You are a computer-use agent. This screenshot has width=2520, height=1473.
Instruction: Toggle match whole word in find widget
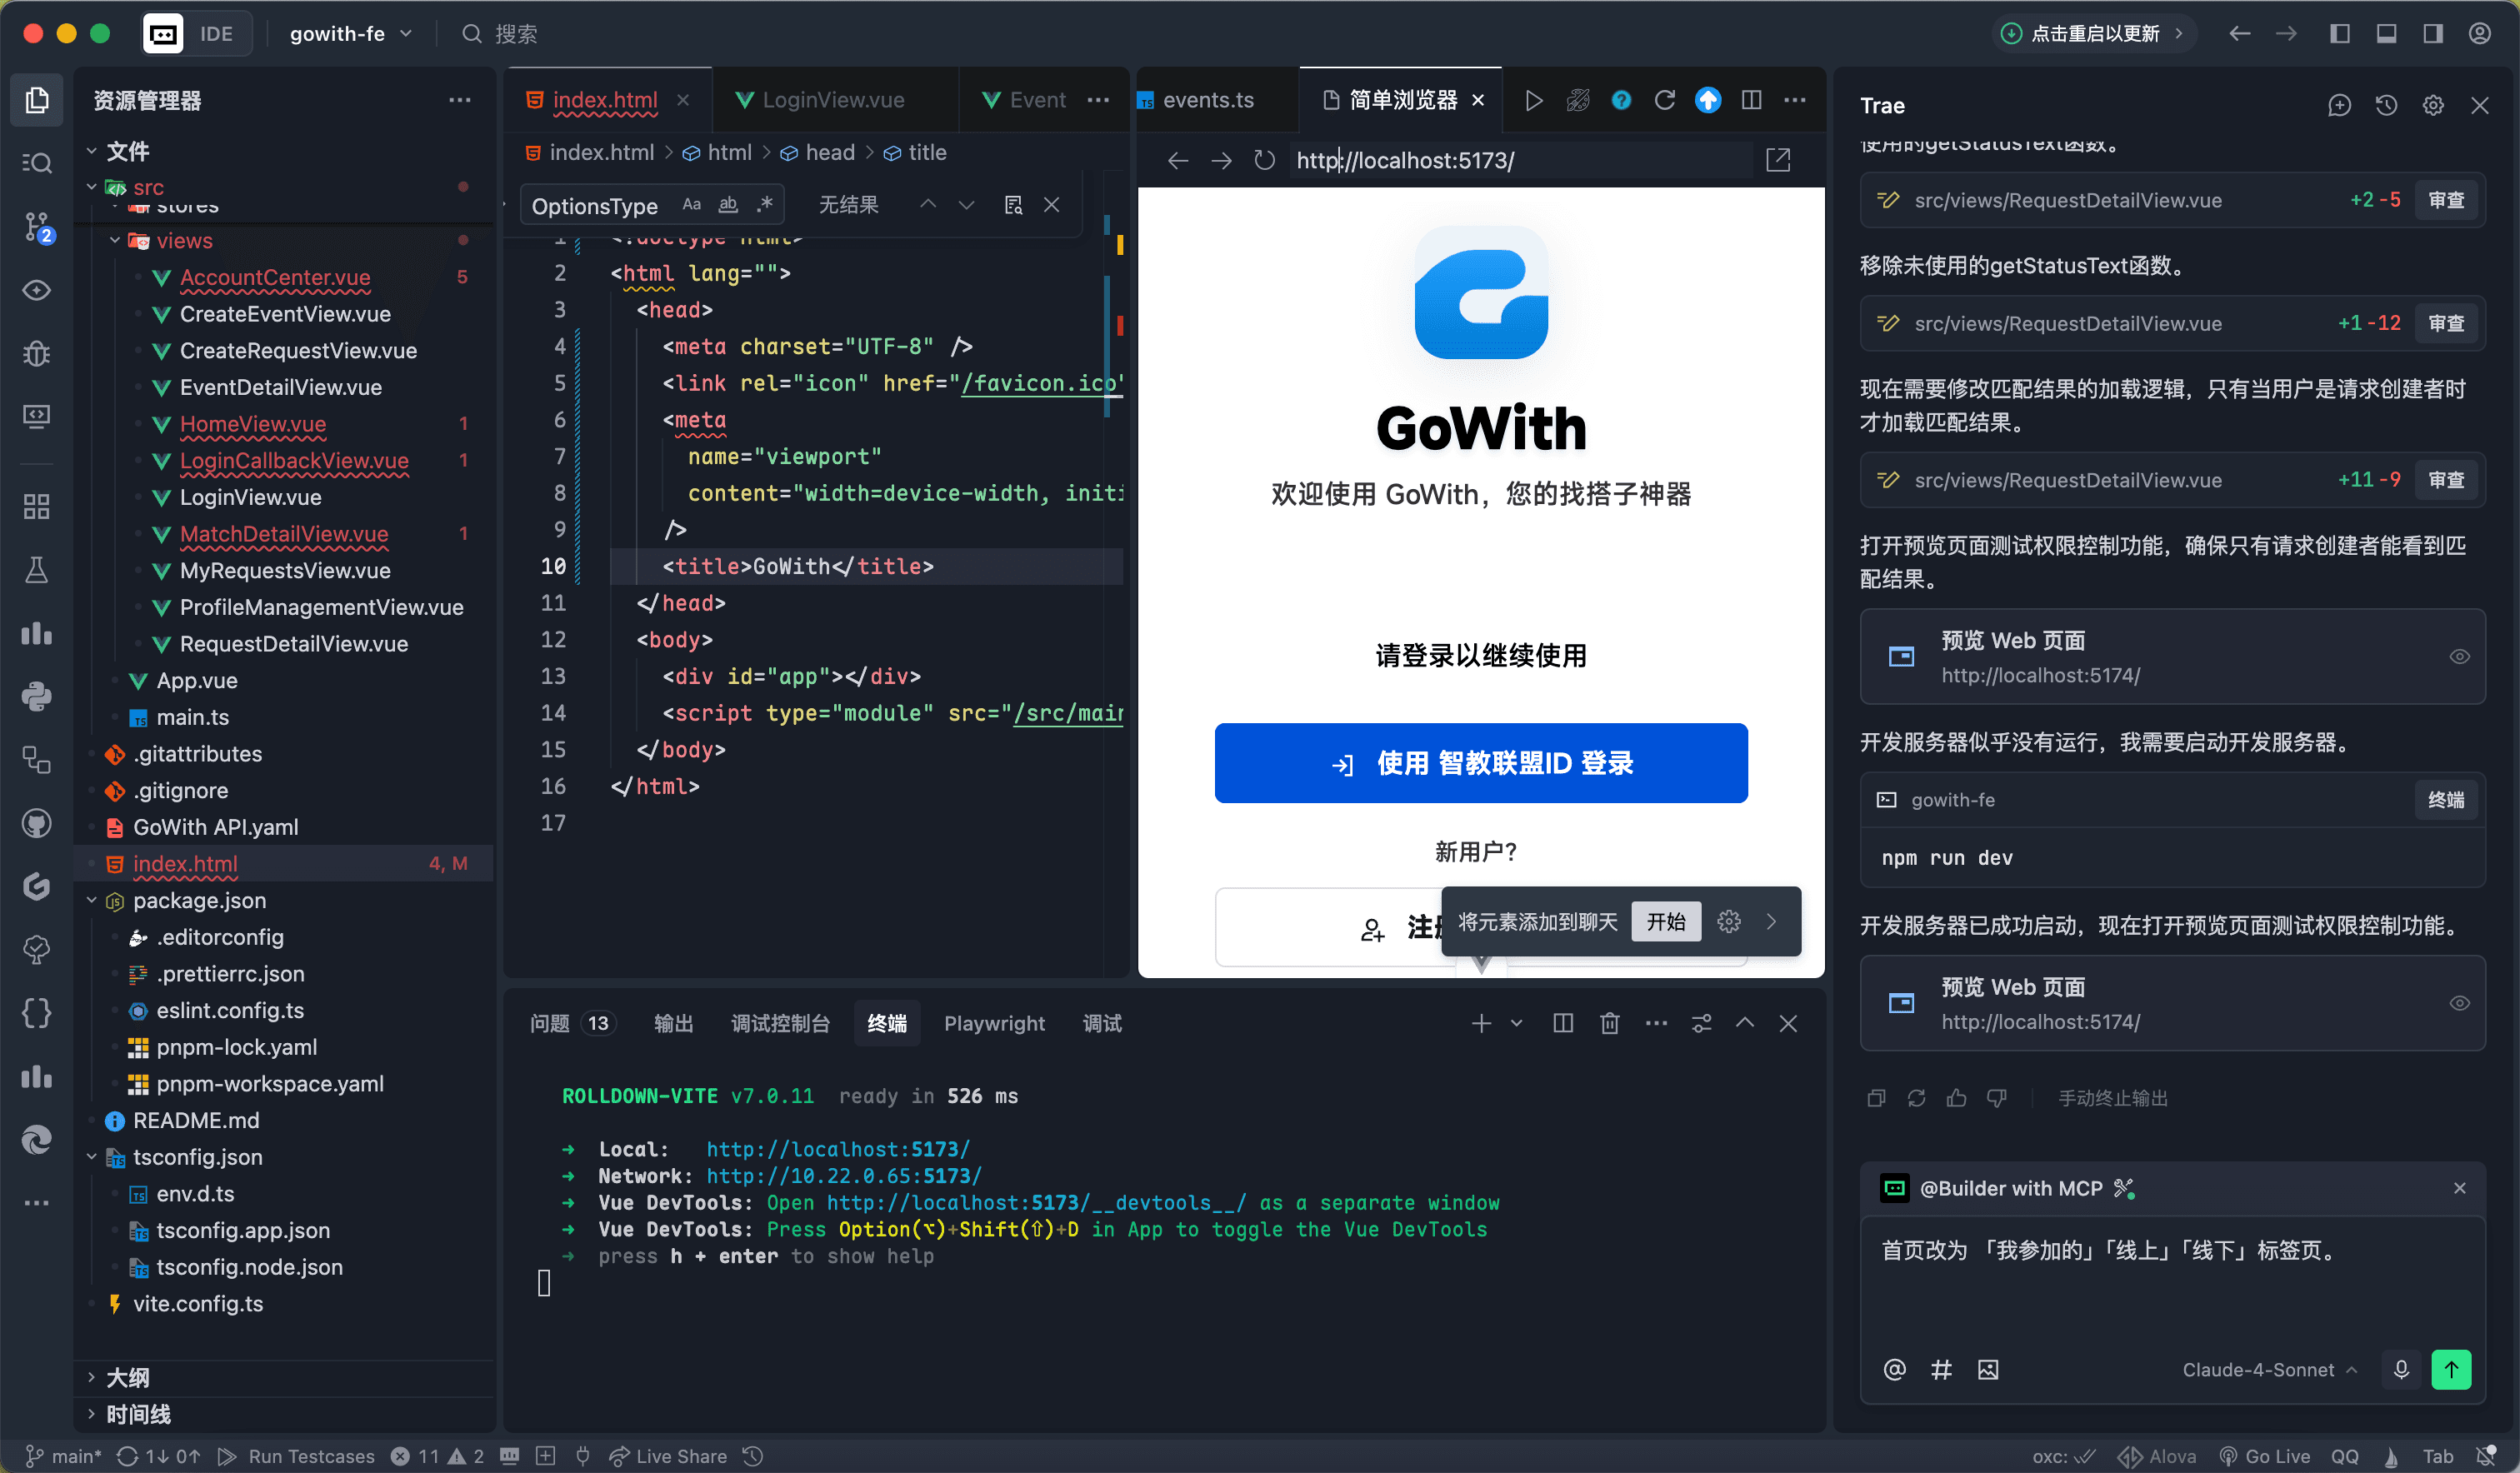(x=728, y=205)
